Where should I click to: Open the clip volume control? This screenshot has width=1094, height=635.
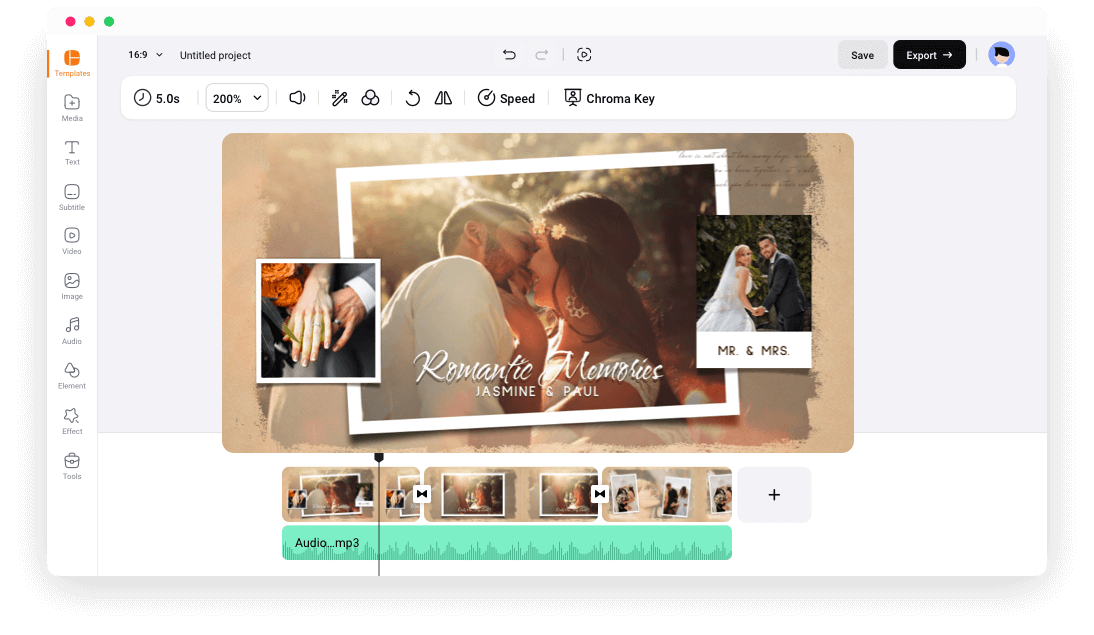tap(297, 97)
